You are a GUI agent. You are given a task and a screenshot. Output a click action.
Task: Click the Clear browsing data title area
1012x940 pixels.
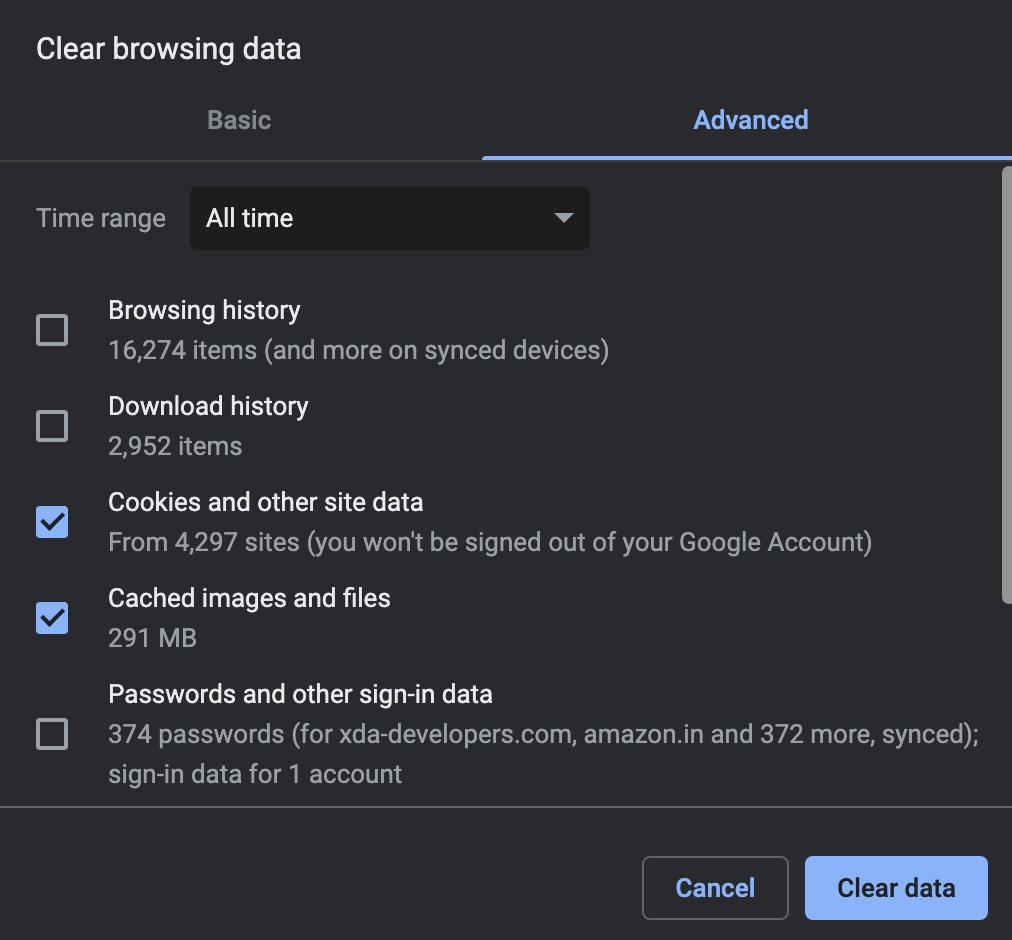tap(168, 48)
